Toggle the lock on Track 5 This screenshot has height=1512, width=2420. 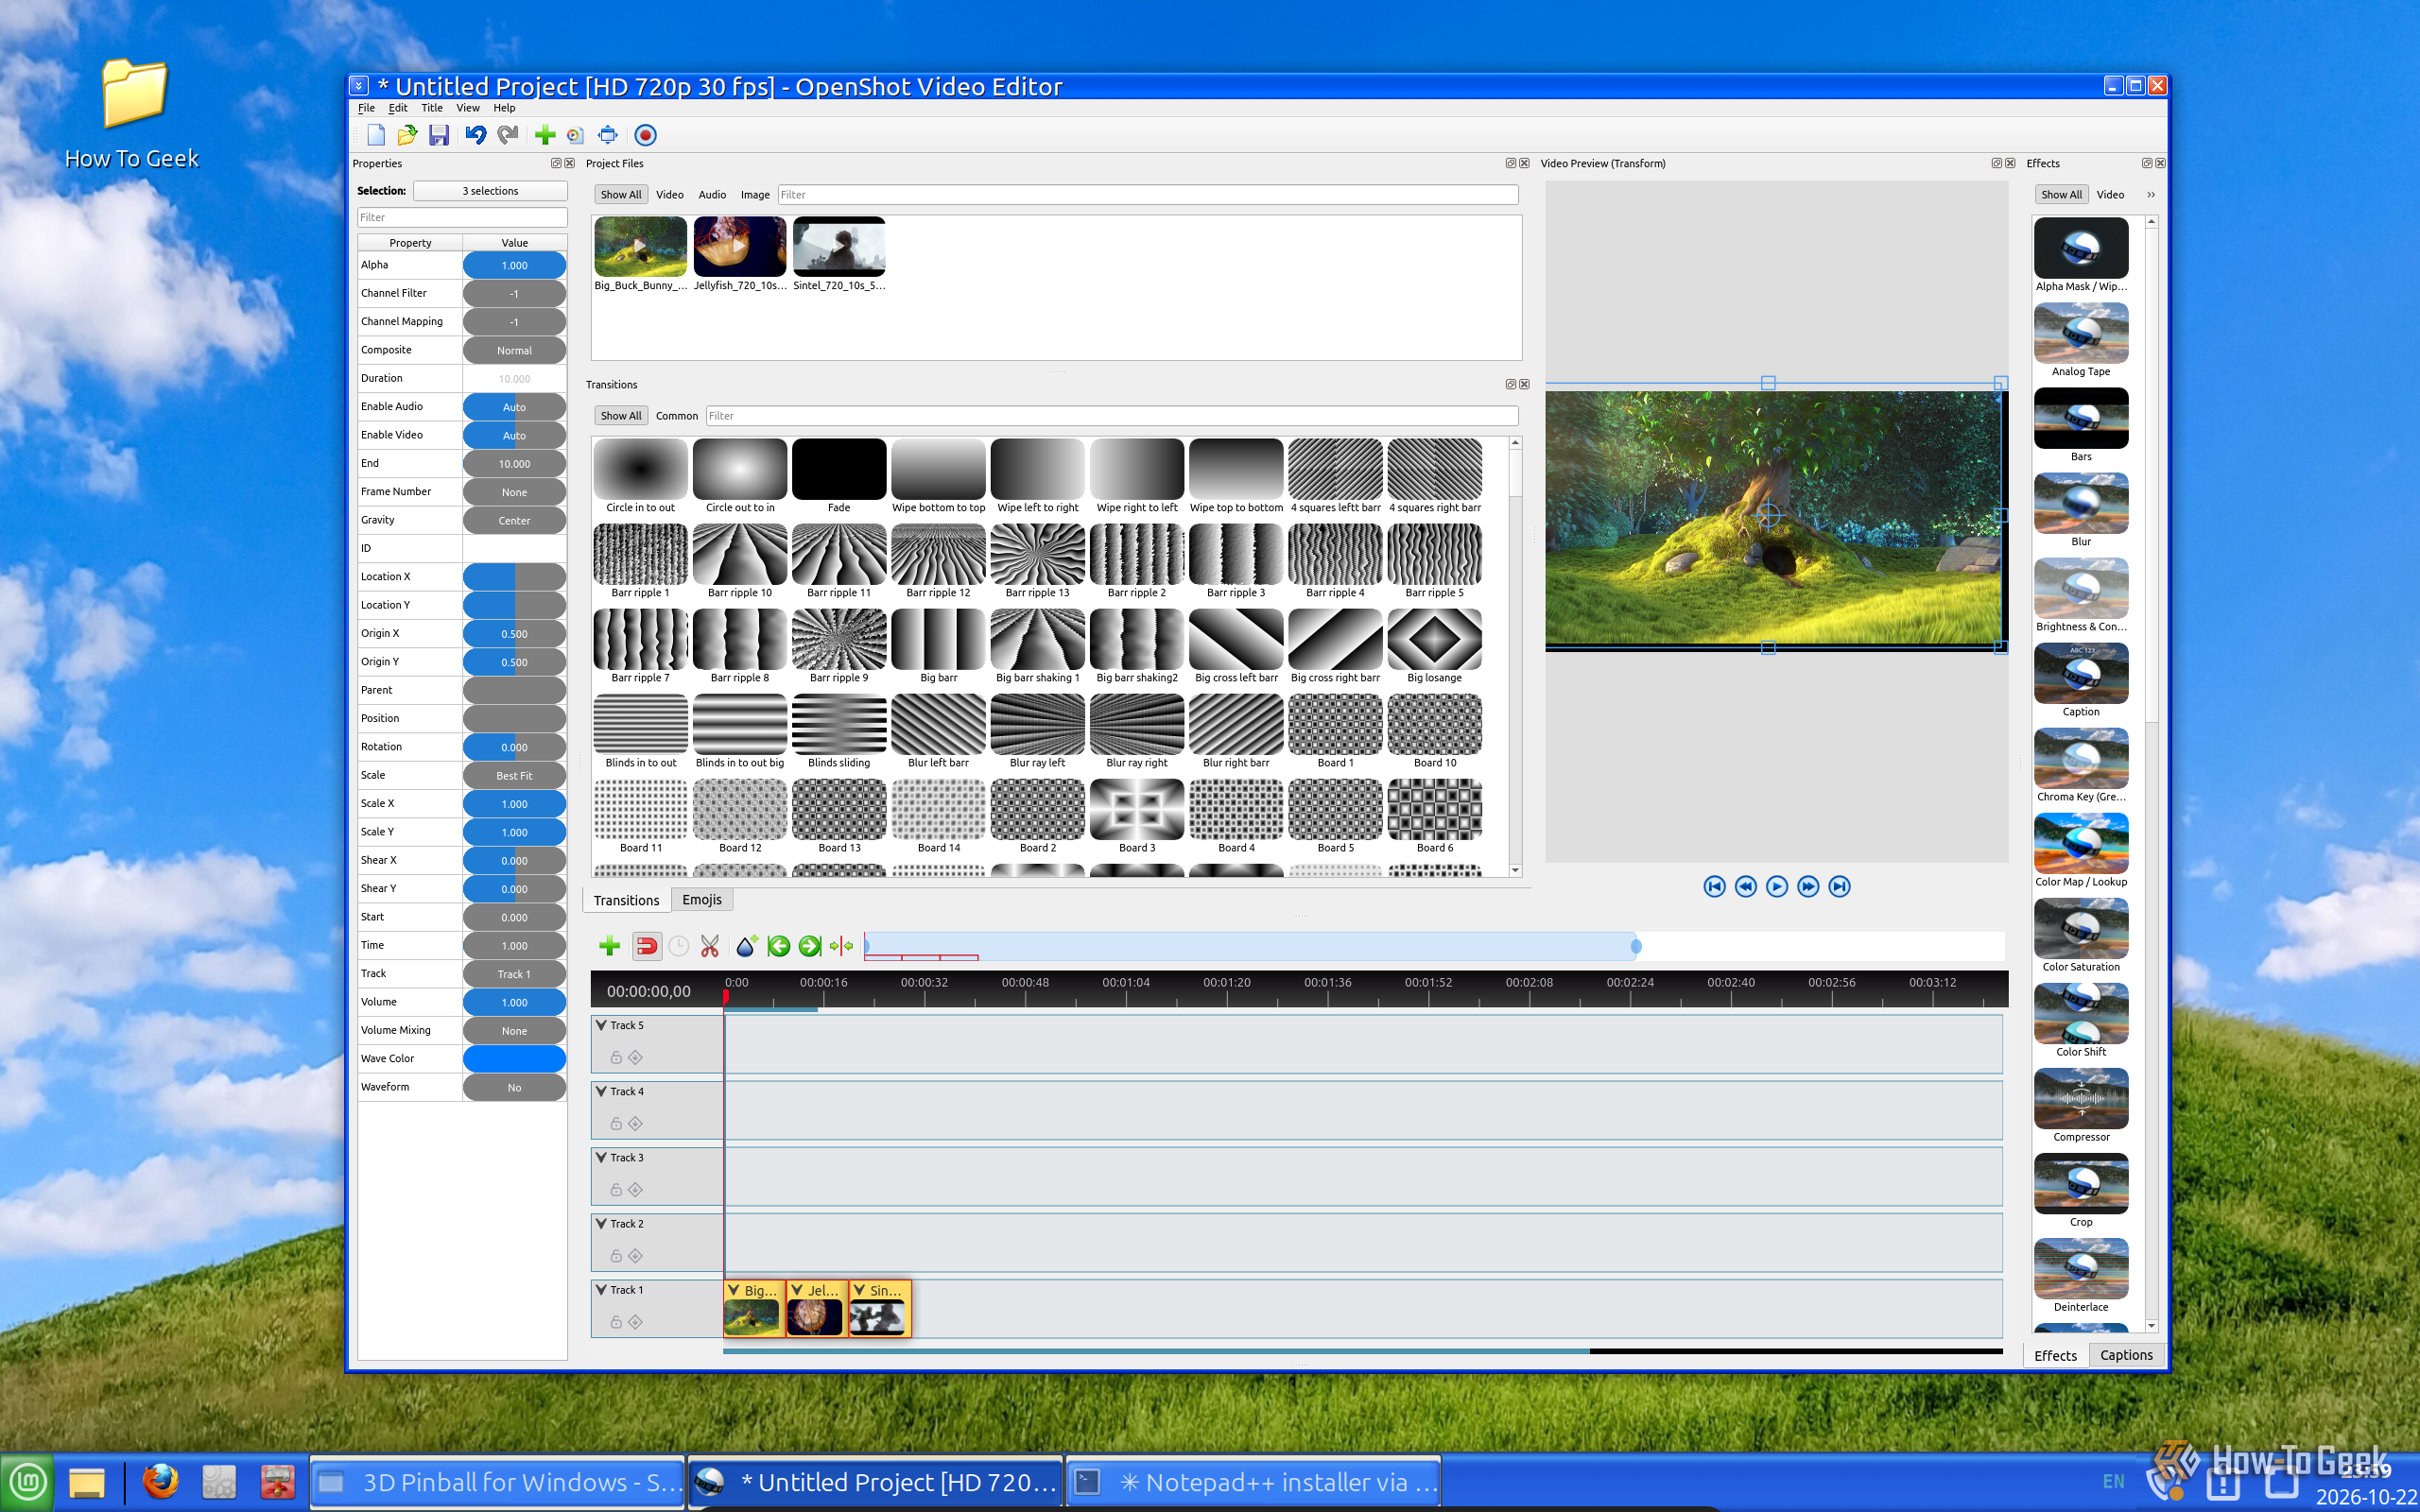616,1057
